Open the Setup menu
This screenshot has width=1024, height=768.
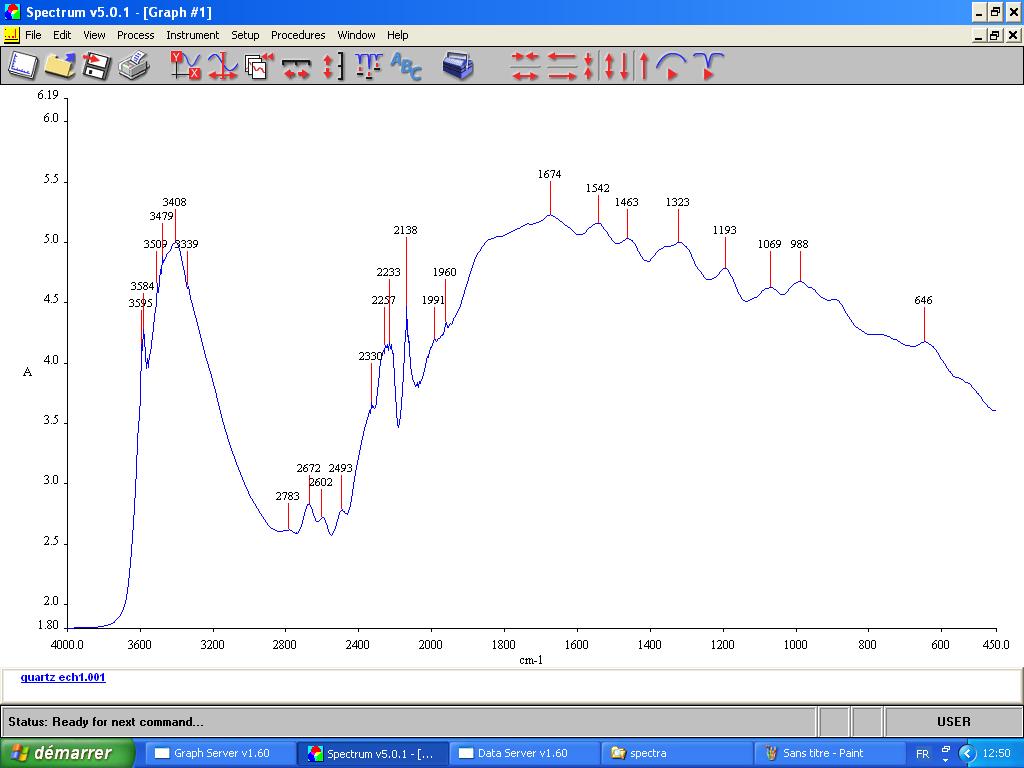tap(245, 35)
